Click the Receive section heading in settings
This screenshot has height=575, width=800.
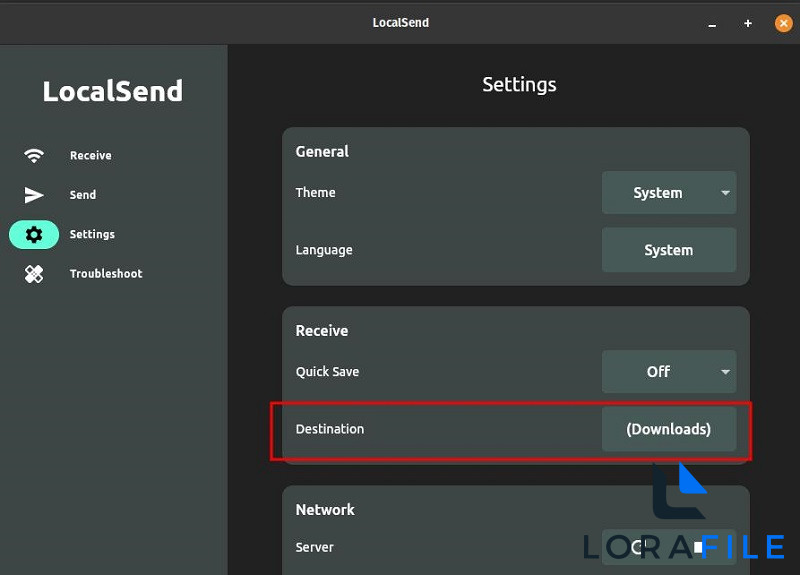click(x=322, y=331)
